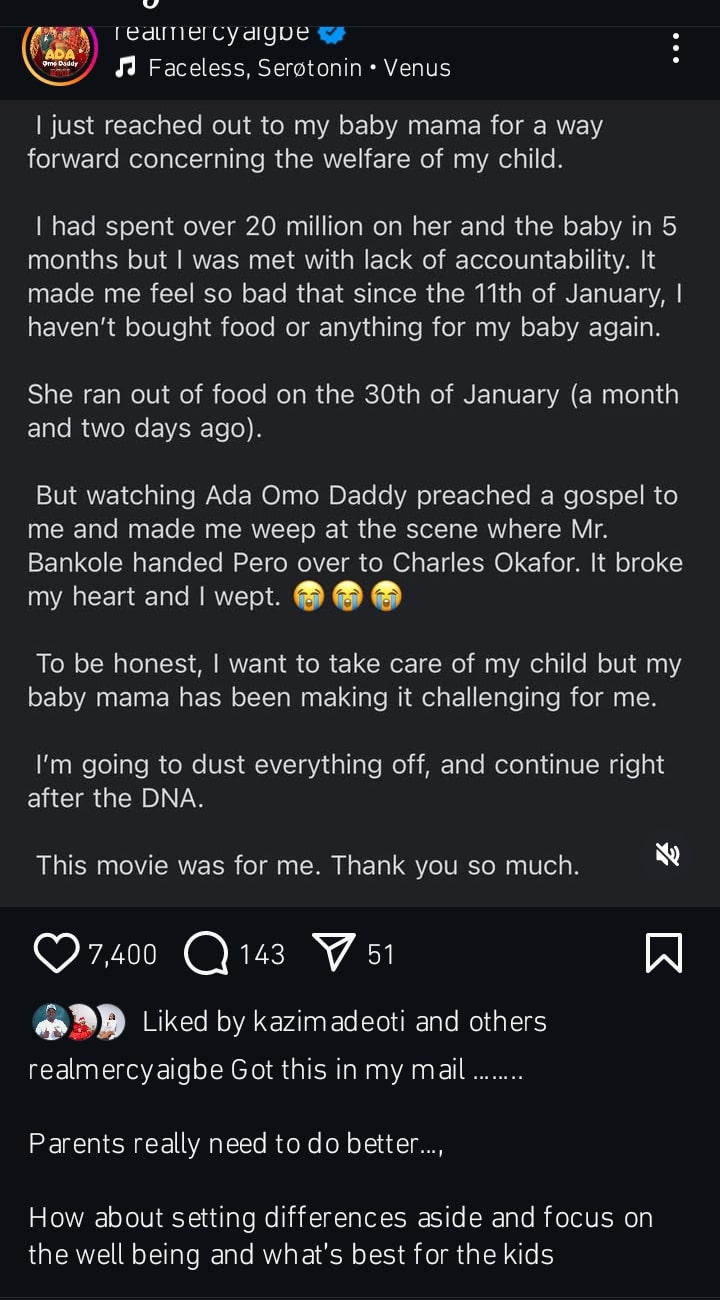Tap the blue verified badge

click(332, 33)
